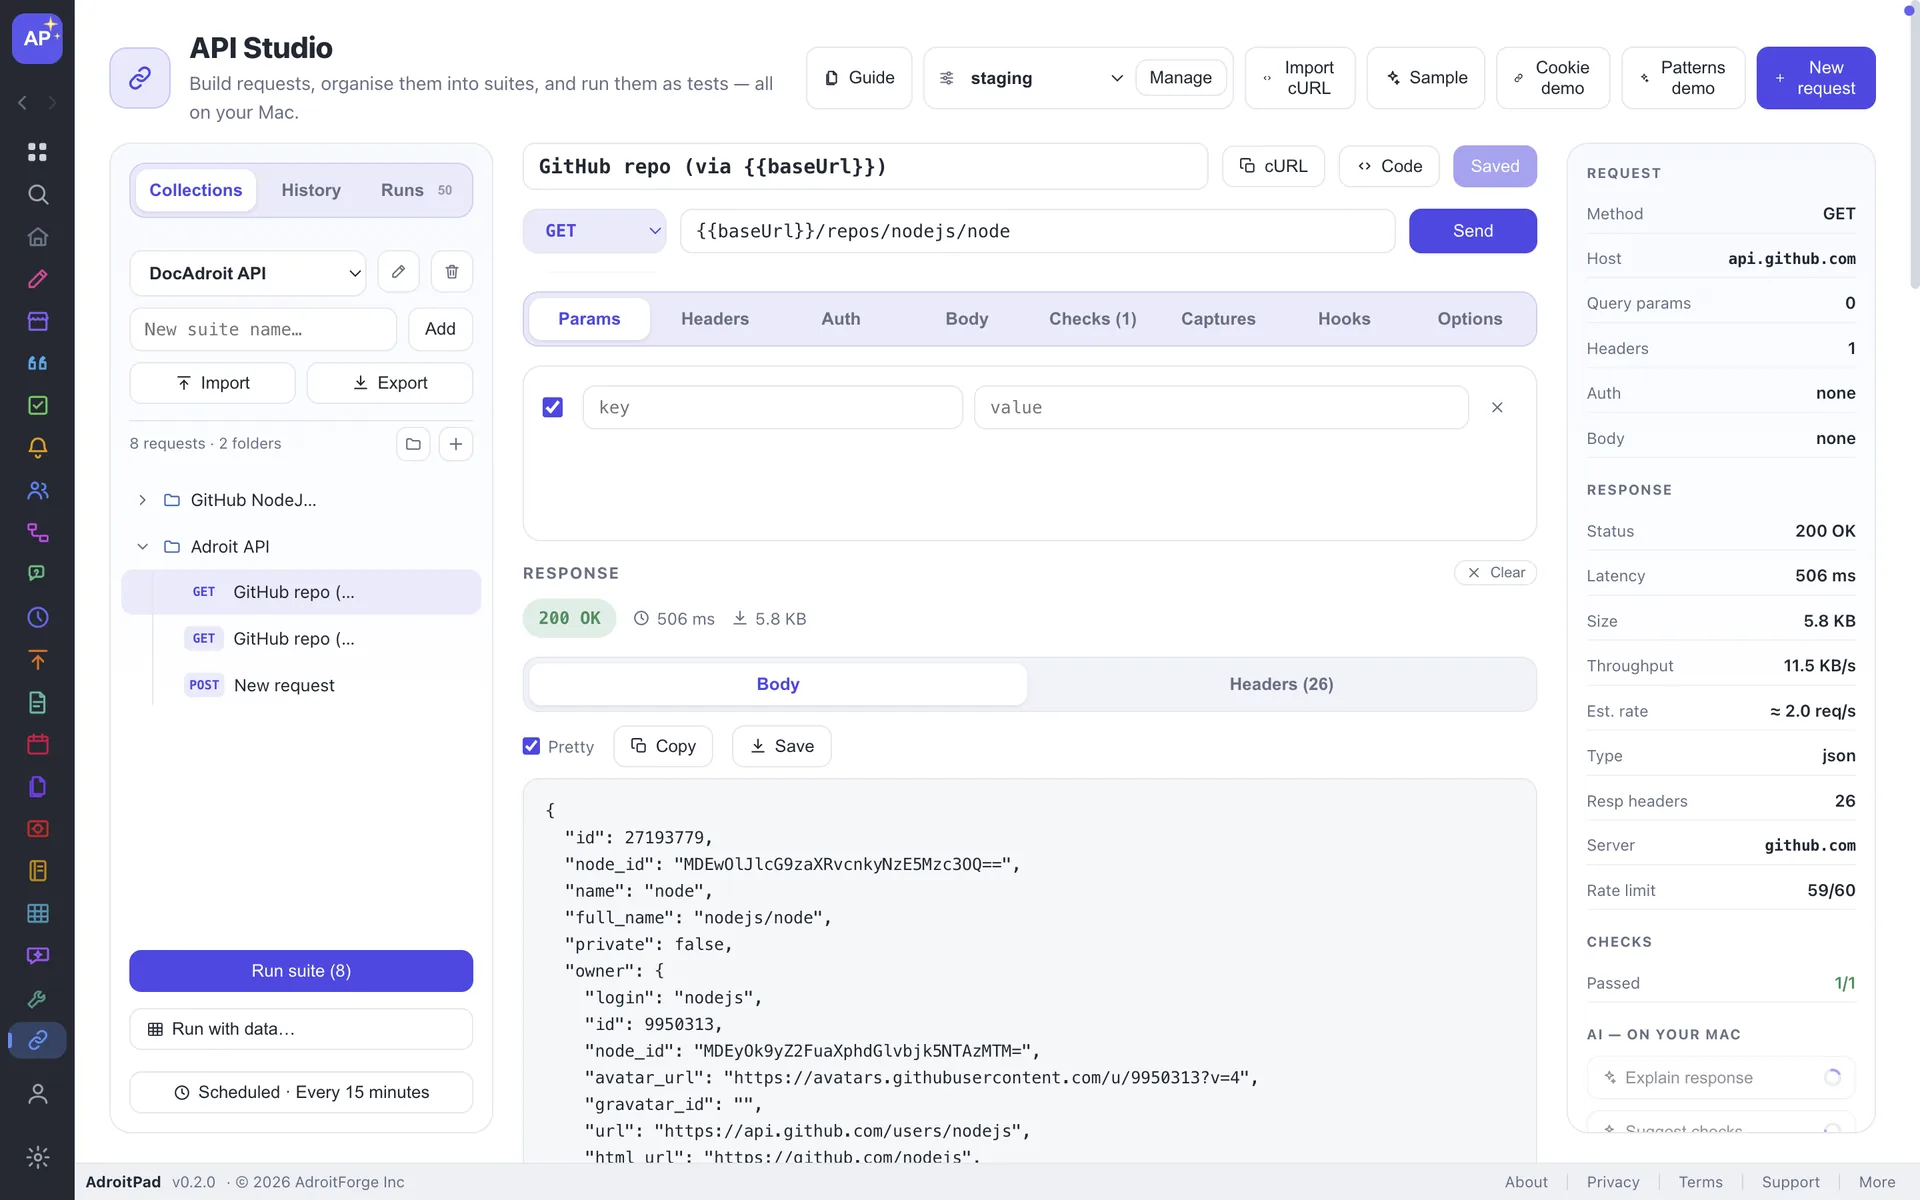Viewport: 1920px width, 1200px height.
Task: Open the clock icon in sidebar
Action: 37,617
